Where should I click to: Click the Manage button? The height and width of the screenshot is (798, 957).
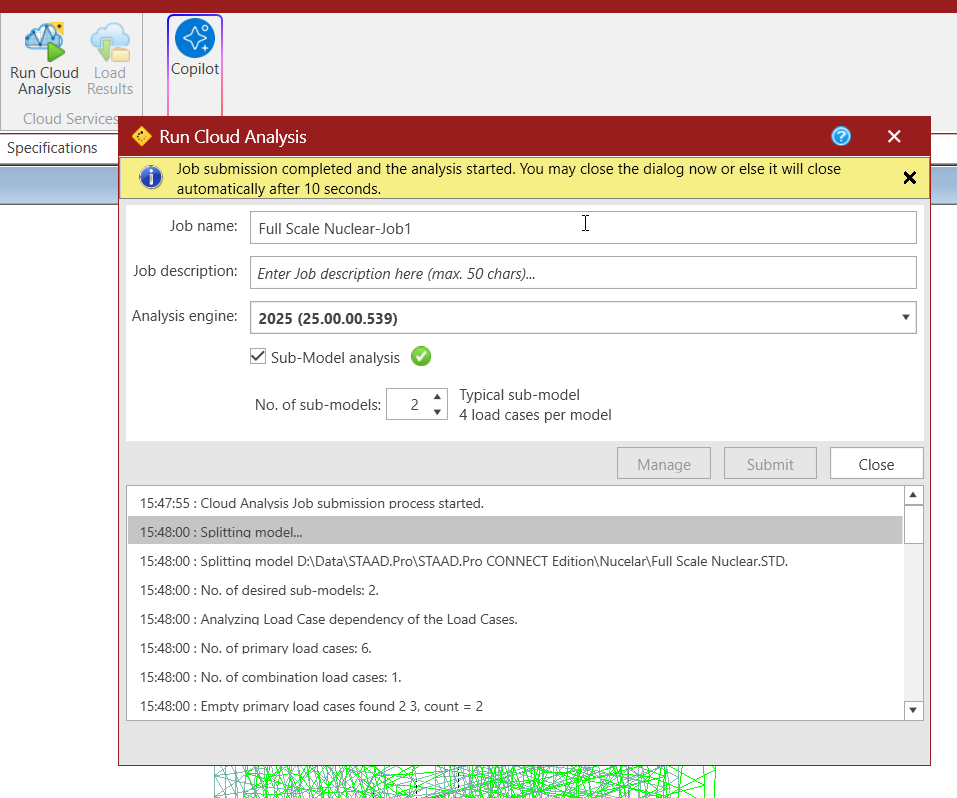[x=664, y=464]
